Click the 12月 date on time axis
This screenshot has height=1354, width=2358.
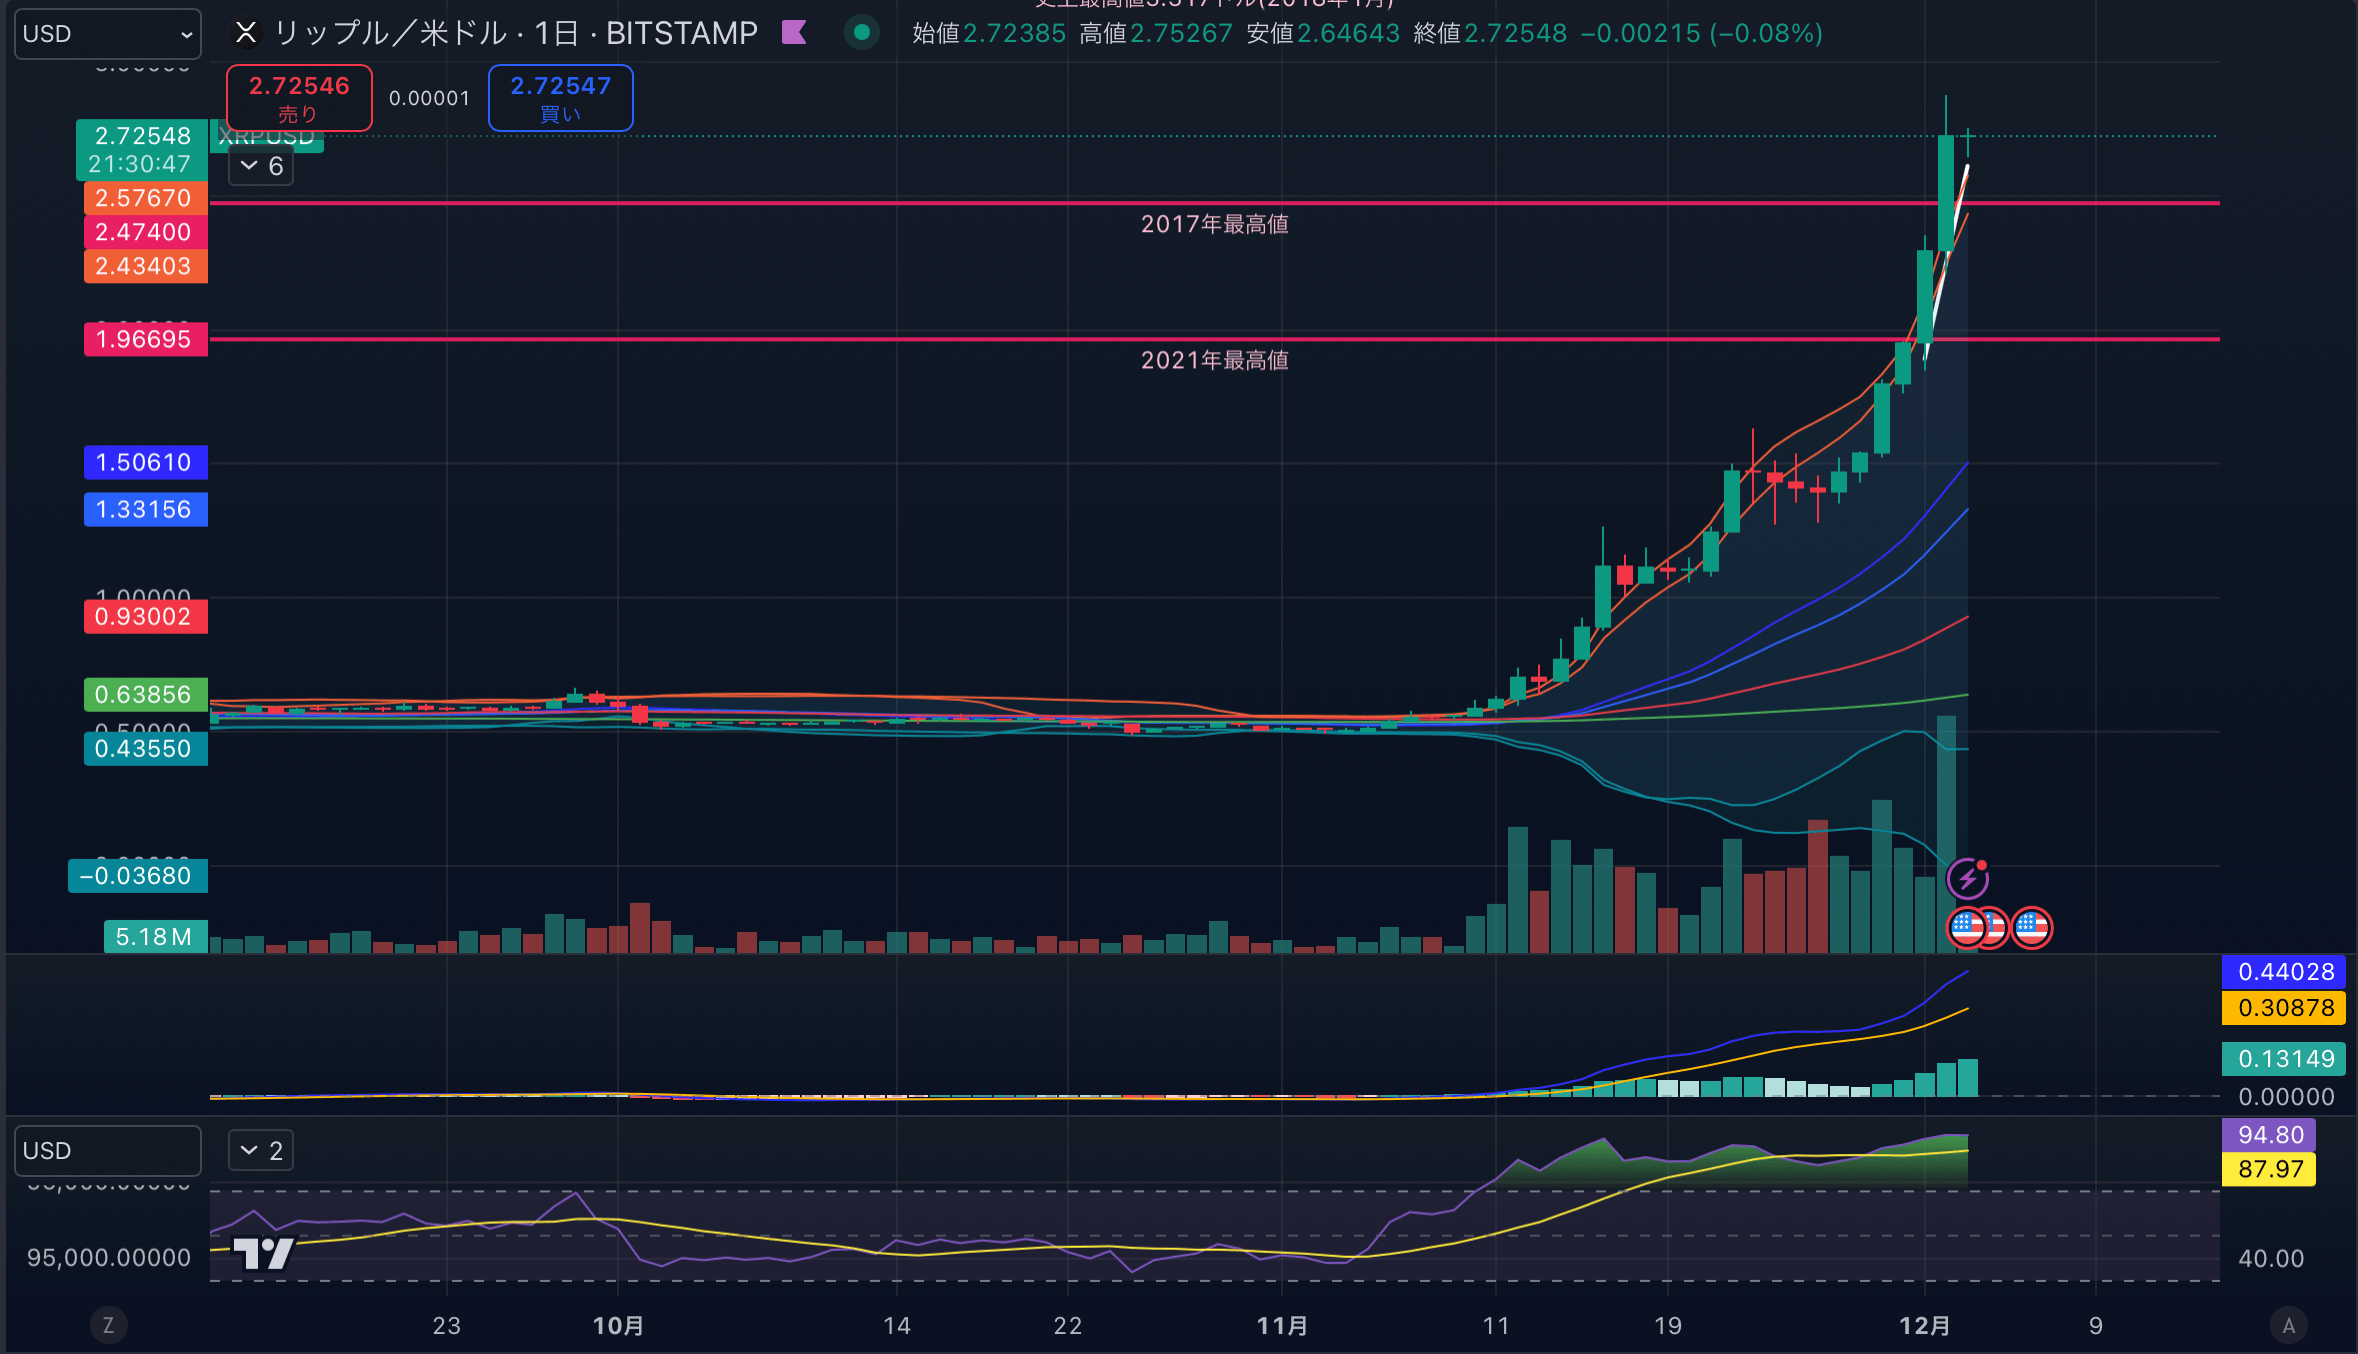click(1924, 1326)
